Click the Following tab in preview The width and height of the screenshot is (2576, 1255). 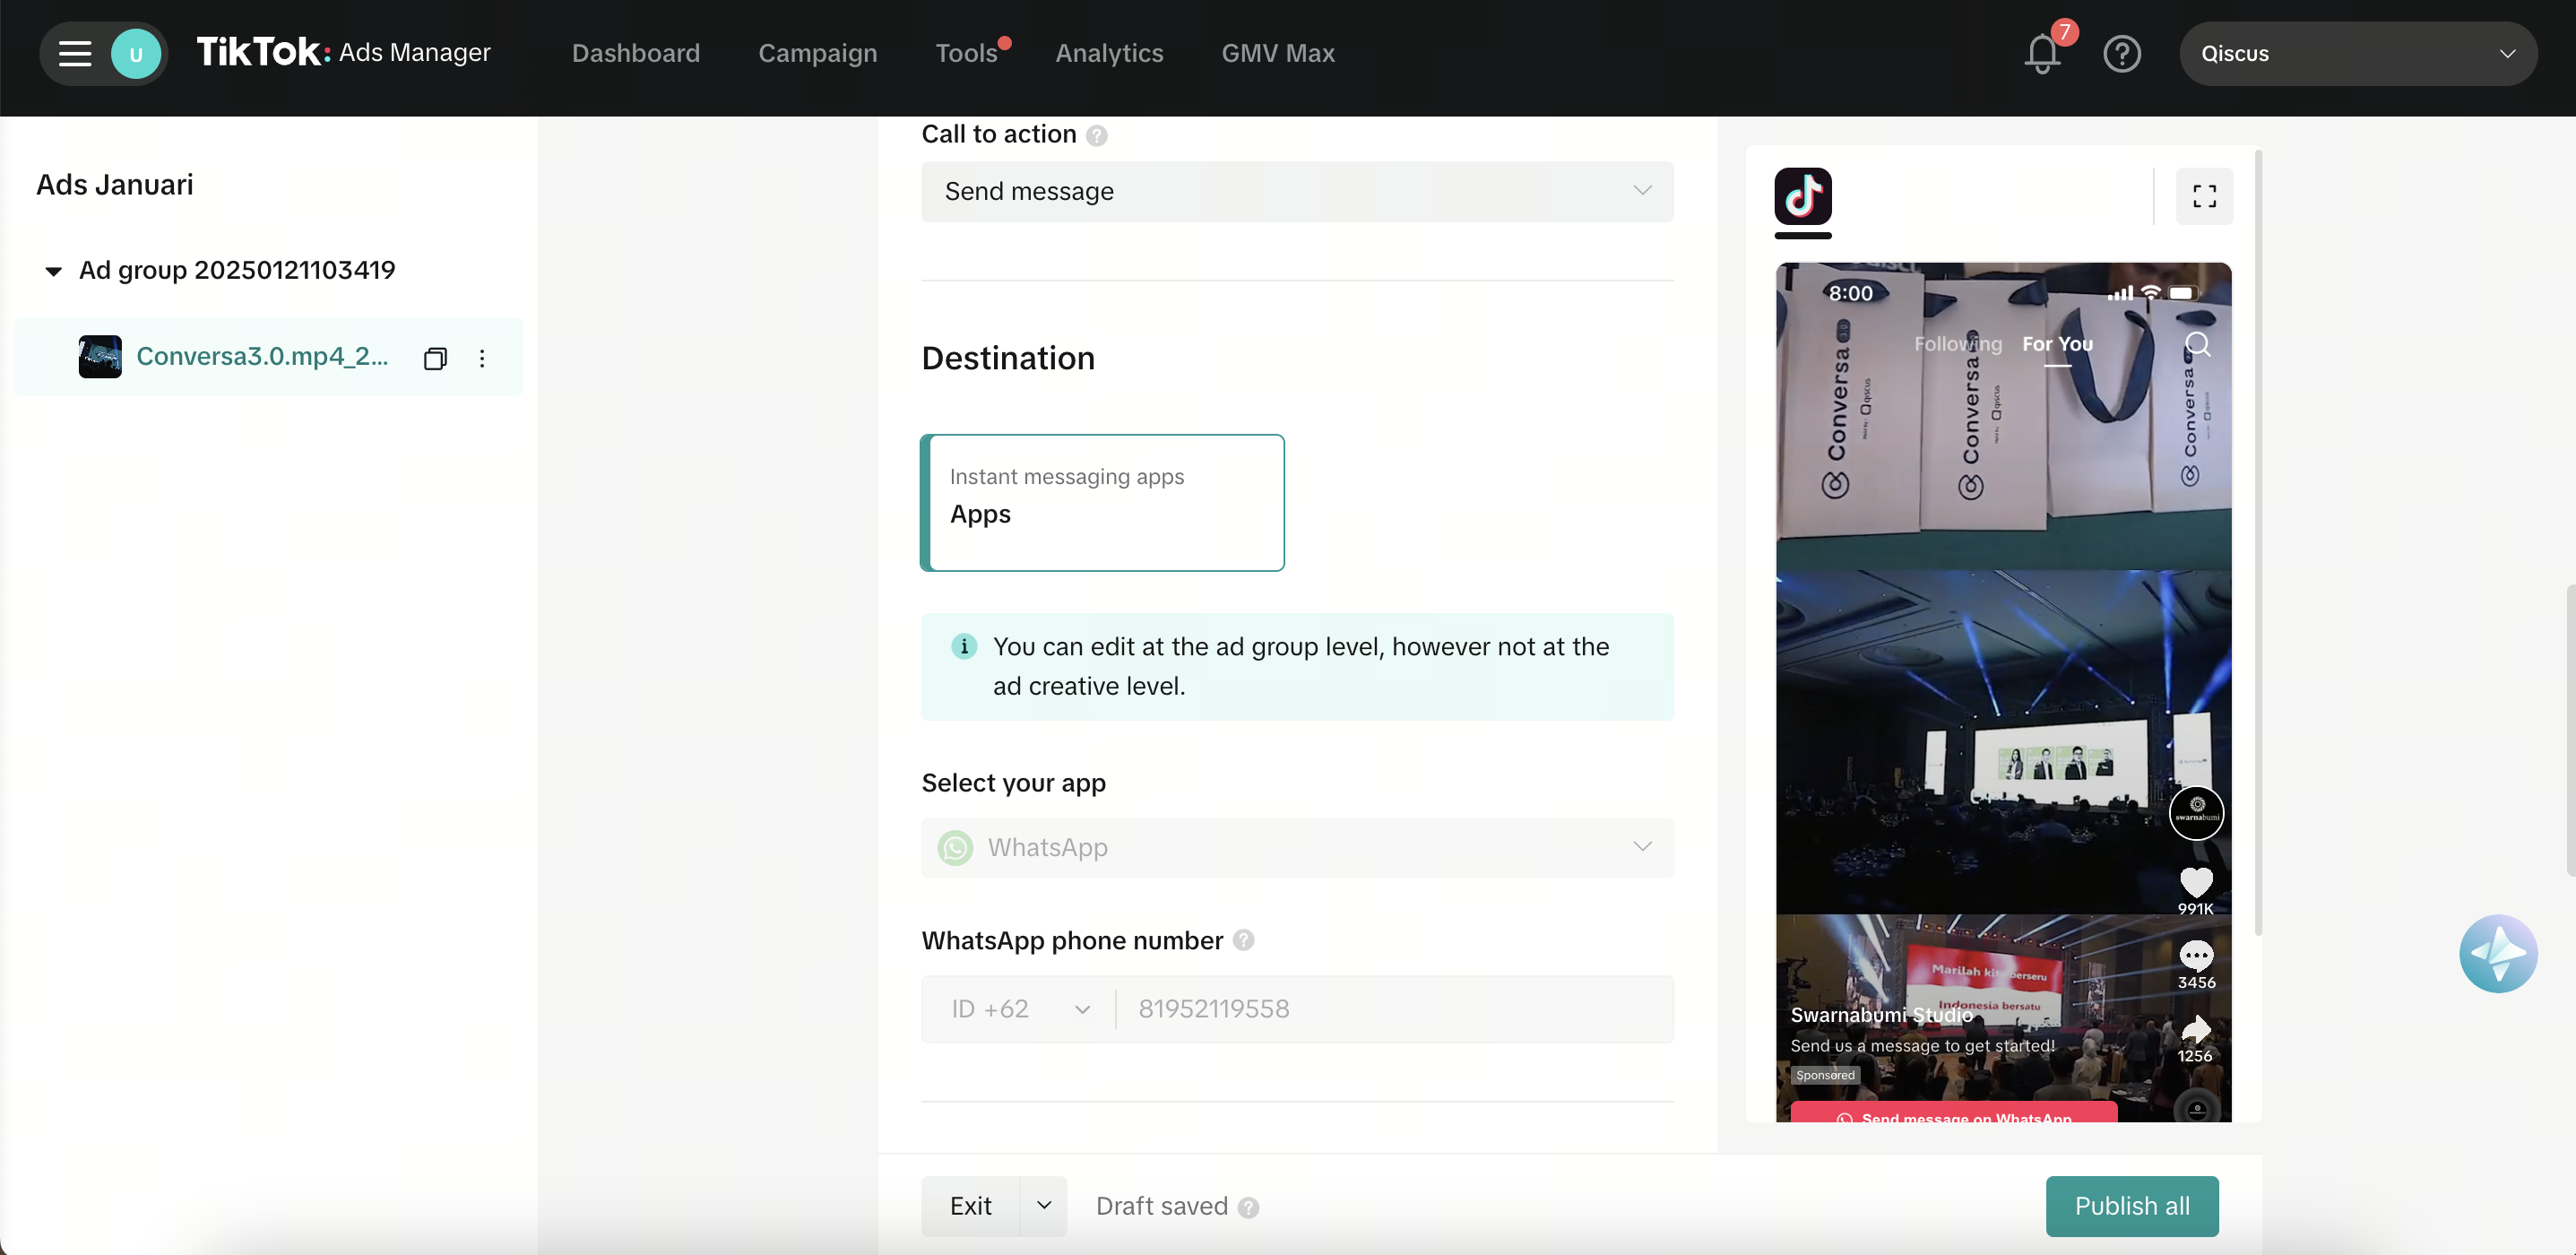[x=1958, y=344]
